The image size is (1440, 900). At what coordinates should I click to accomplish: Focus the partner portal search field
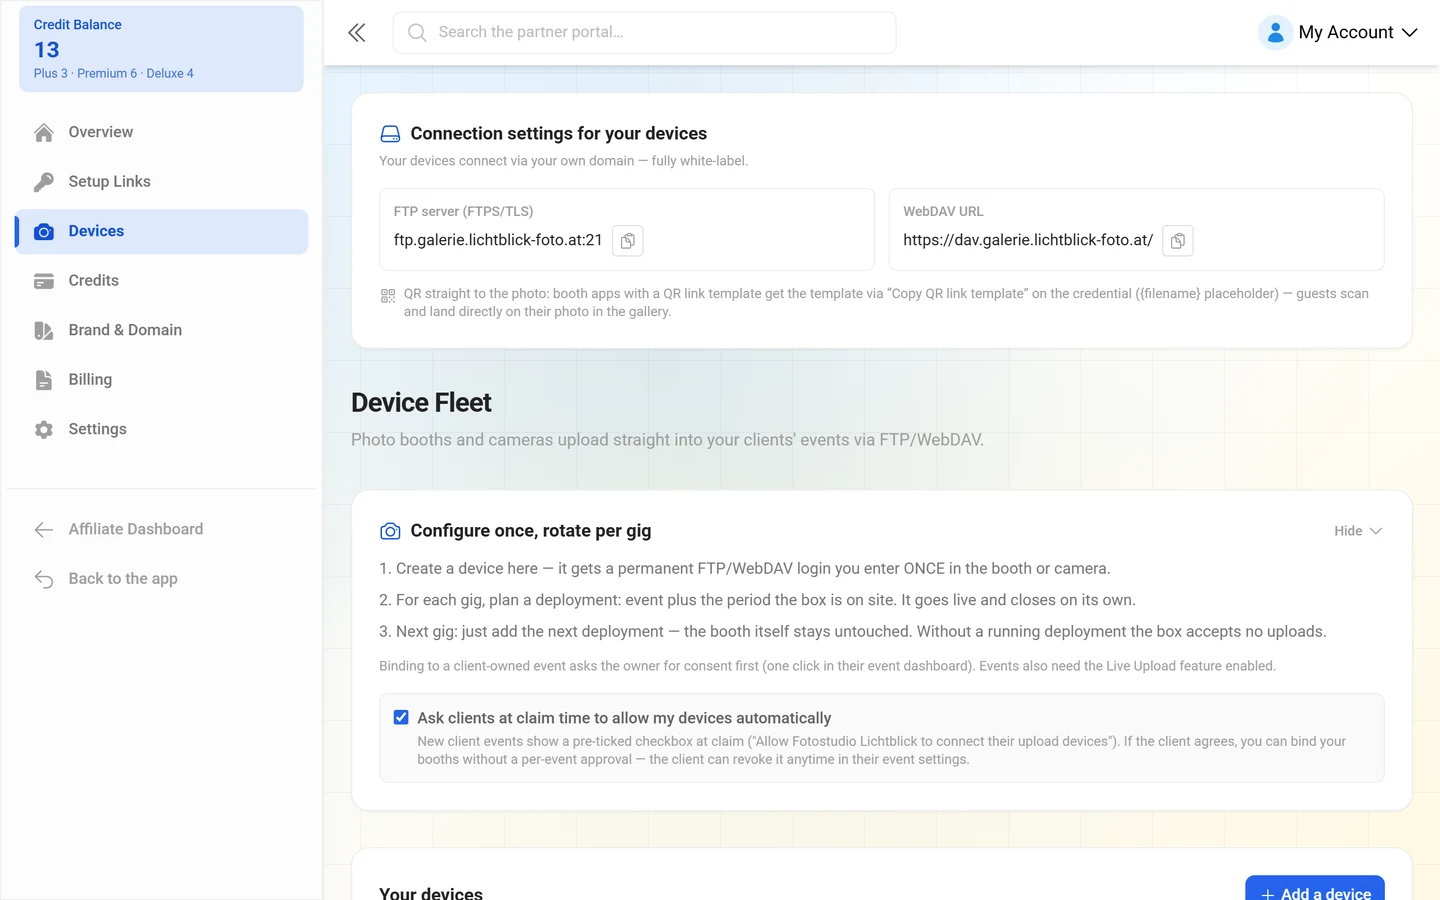click(644, 33)
